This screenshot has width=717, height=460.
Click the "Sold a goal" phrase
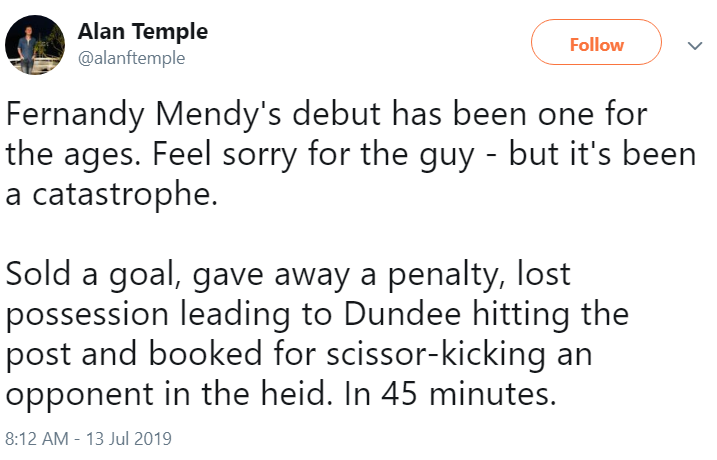[x=91, y=276]
